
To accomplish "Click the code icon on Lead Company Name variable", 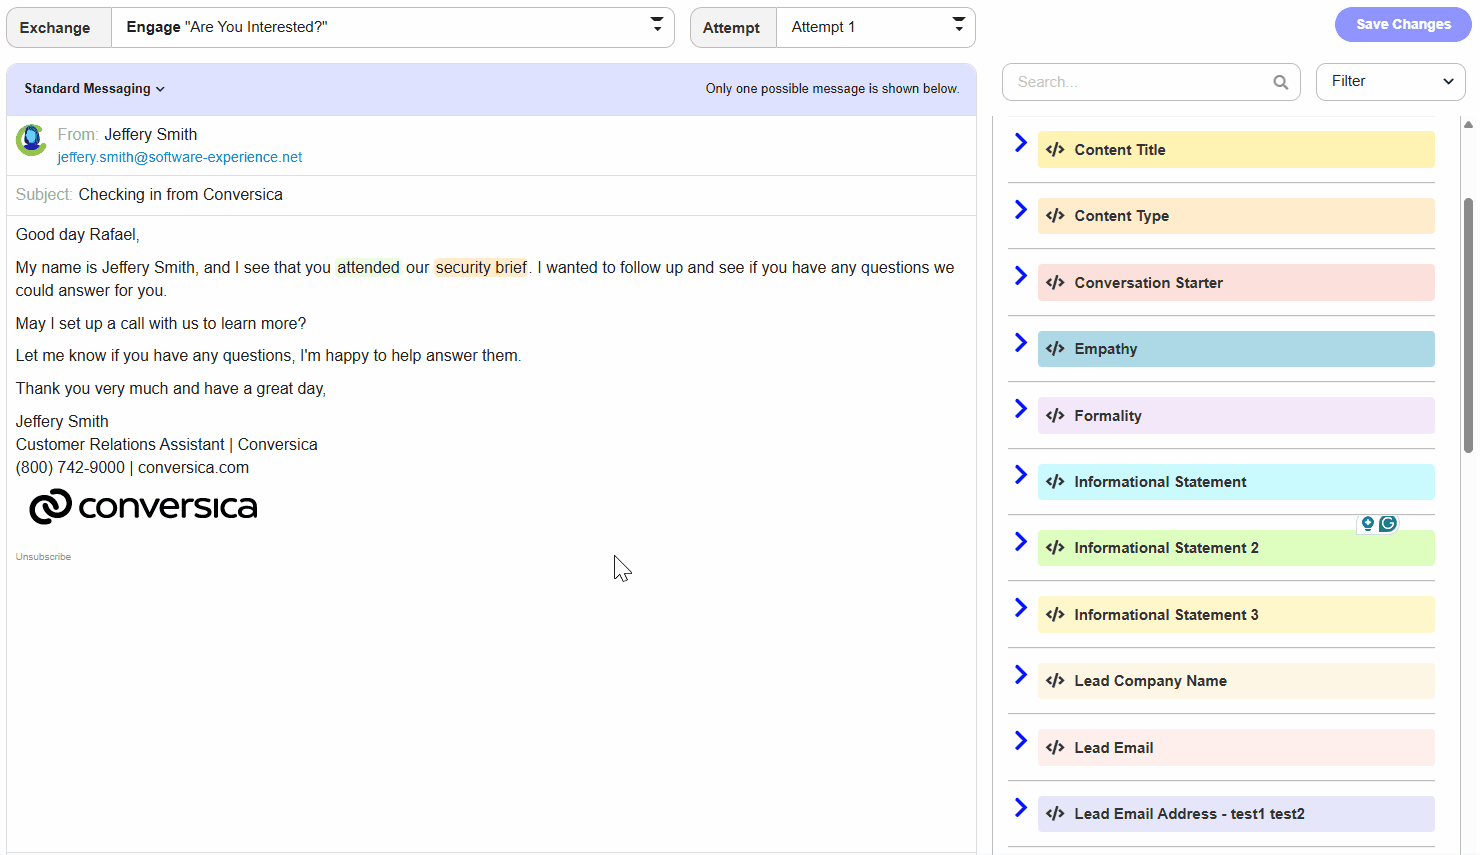I will 1055,680.
